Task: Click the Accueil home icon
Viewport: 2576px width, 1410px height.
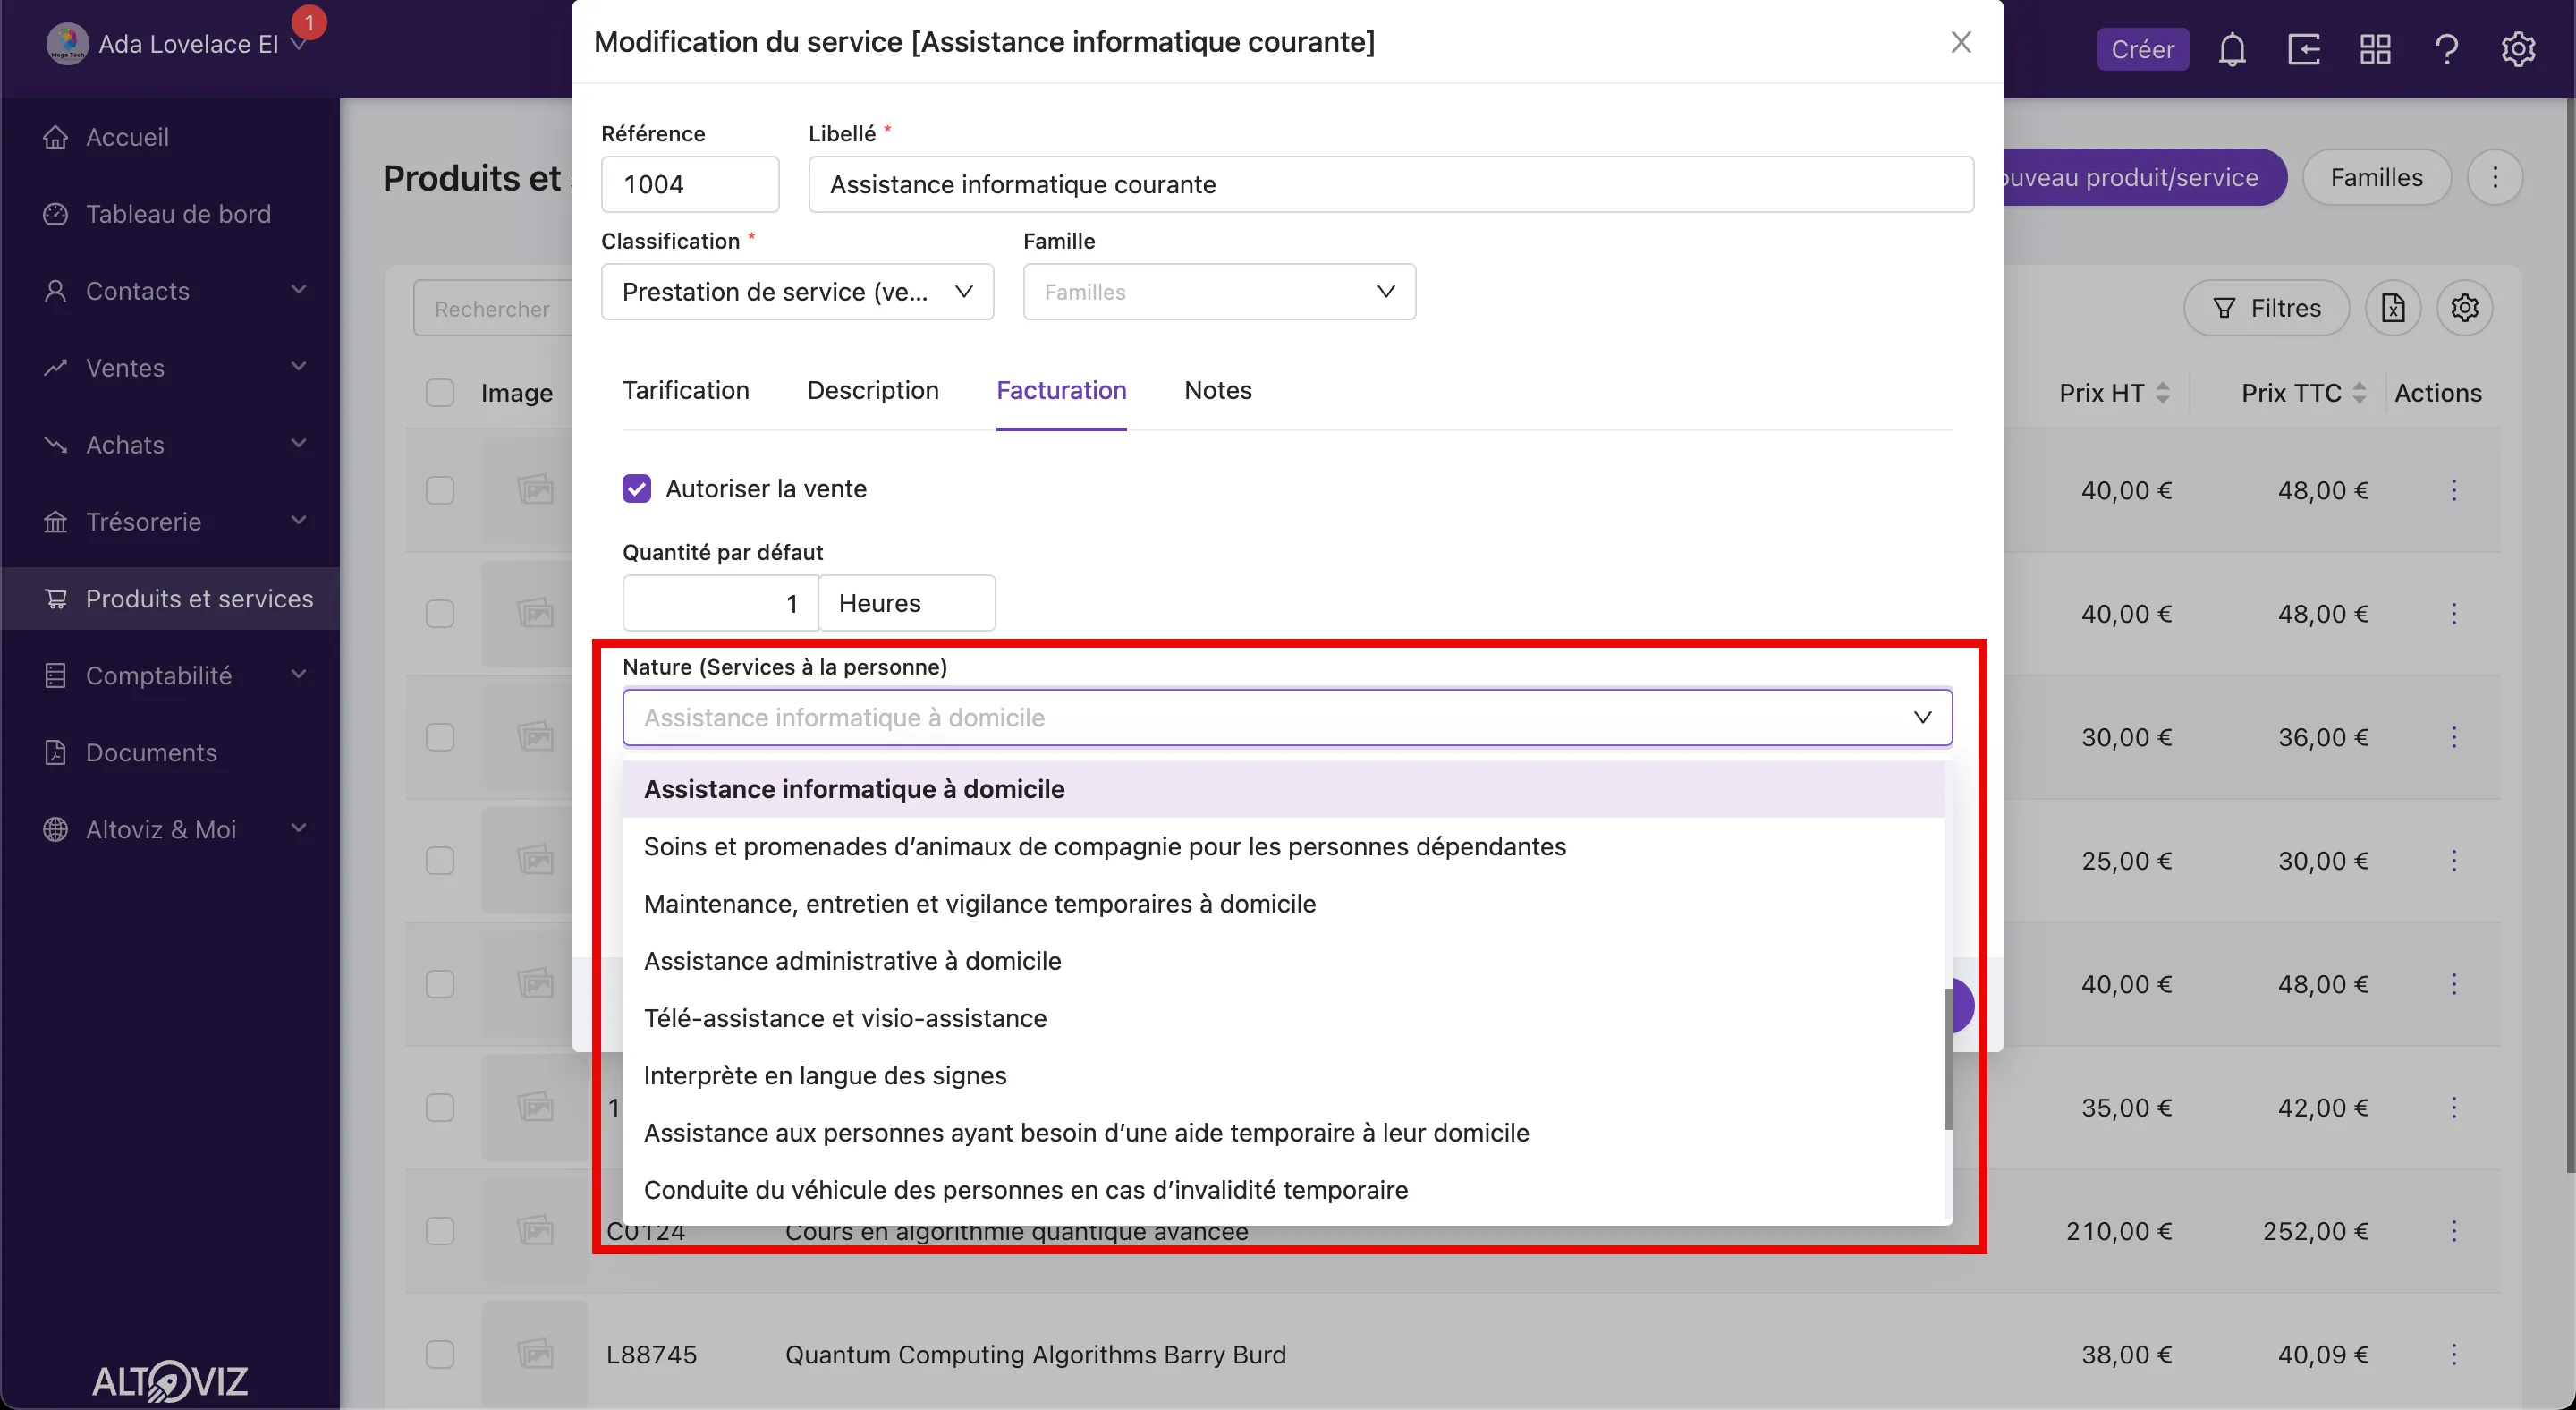Action: [x=56, y=137]
